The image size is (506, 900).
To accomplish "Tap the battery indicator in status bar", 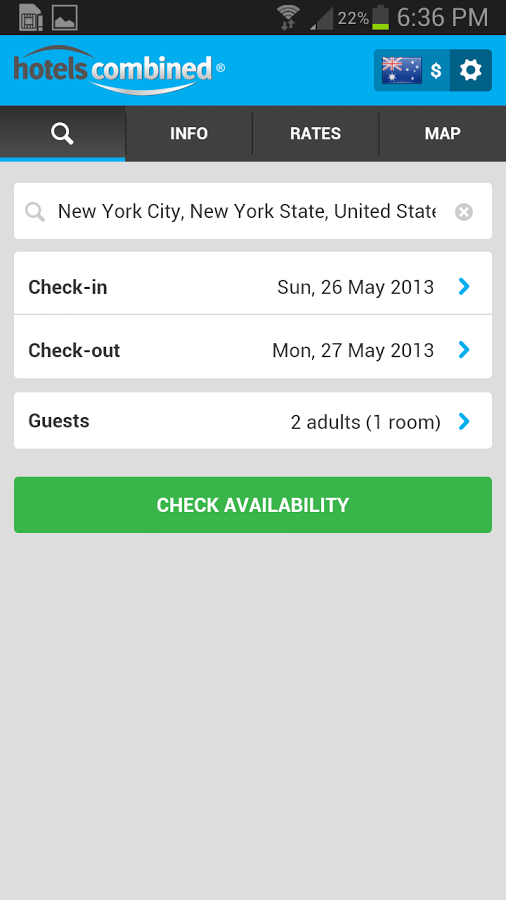I will [x=380, y=18].
